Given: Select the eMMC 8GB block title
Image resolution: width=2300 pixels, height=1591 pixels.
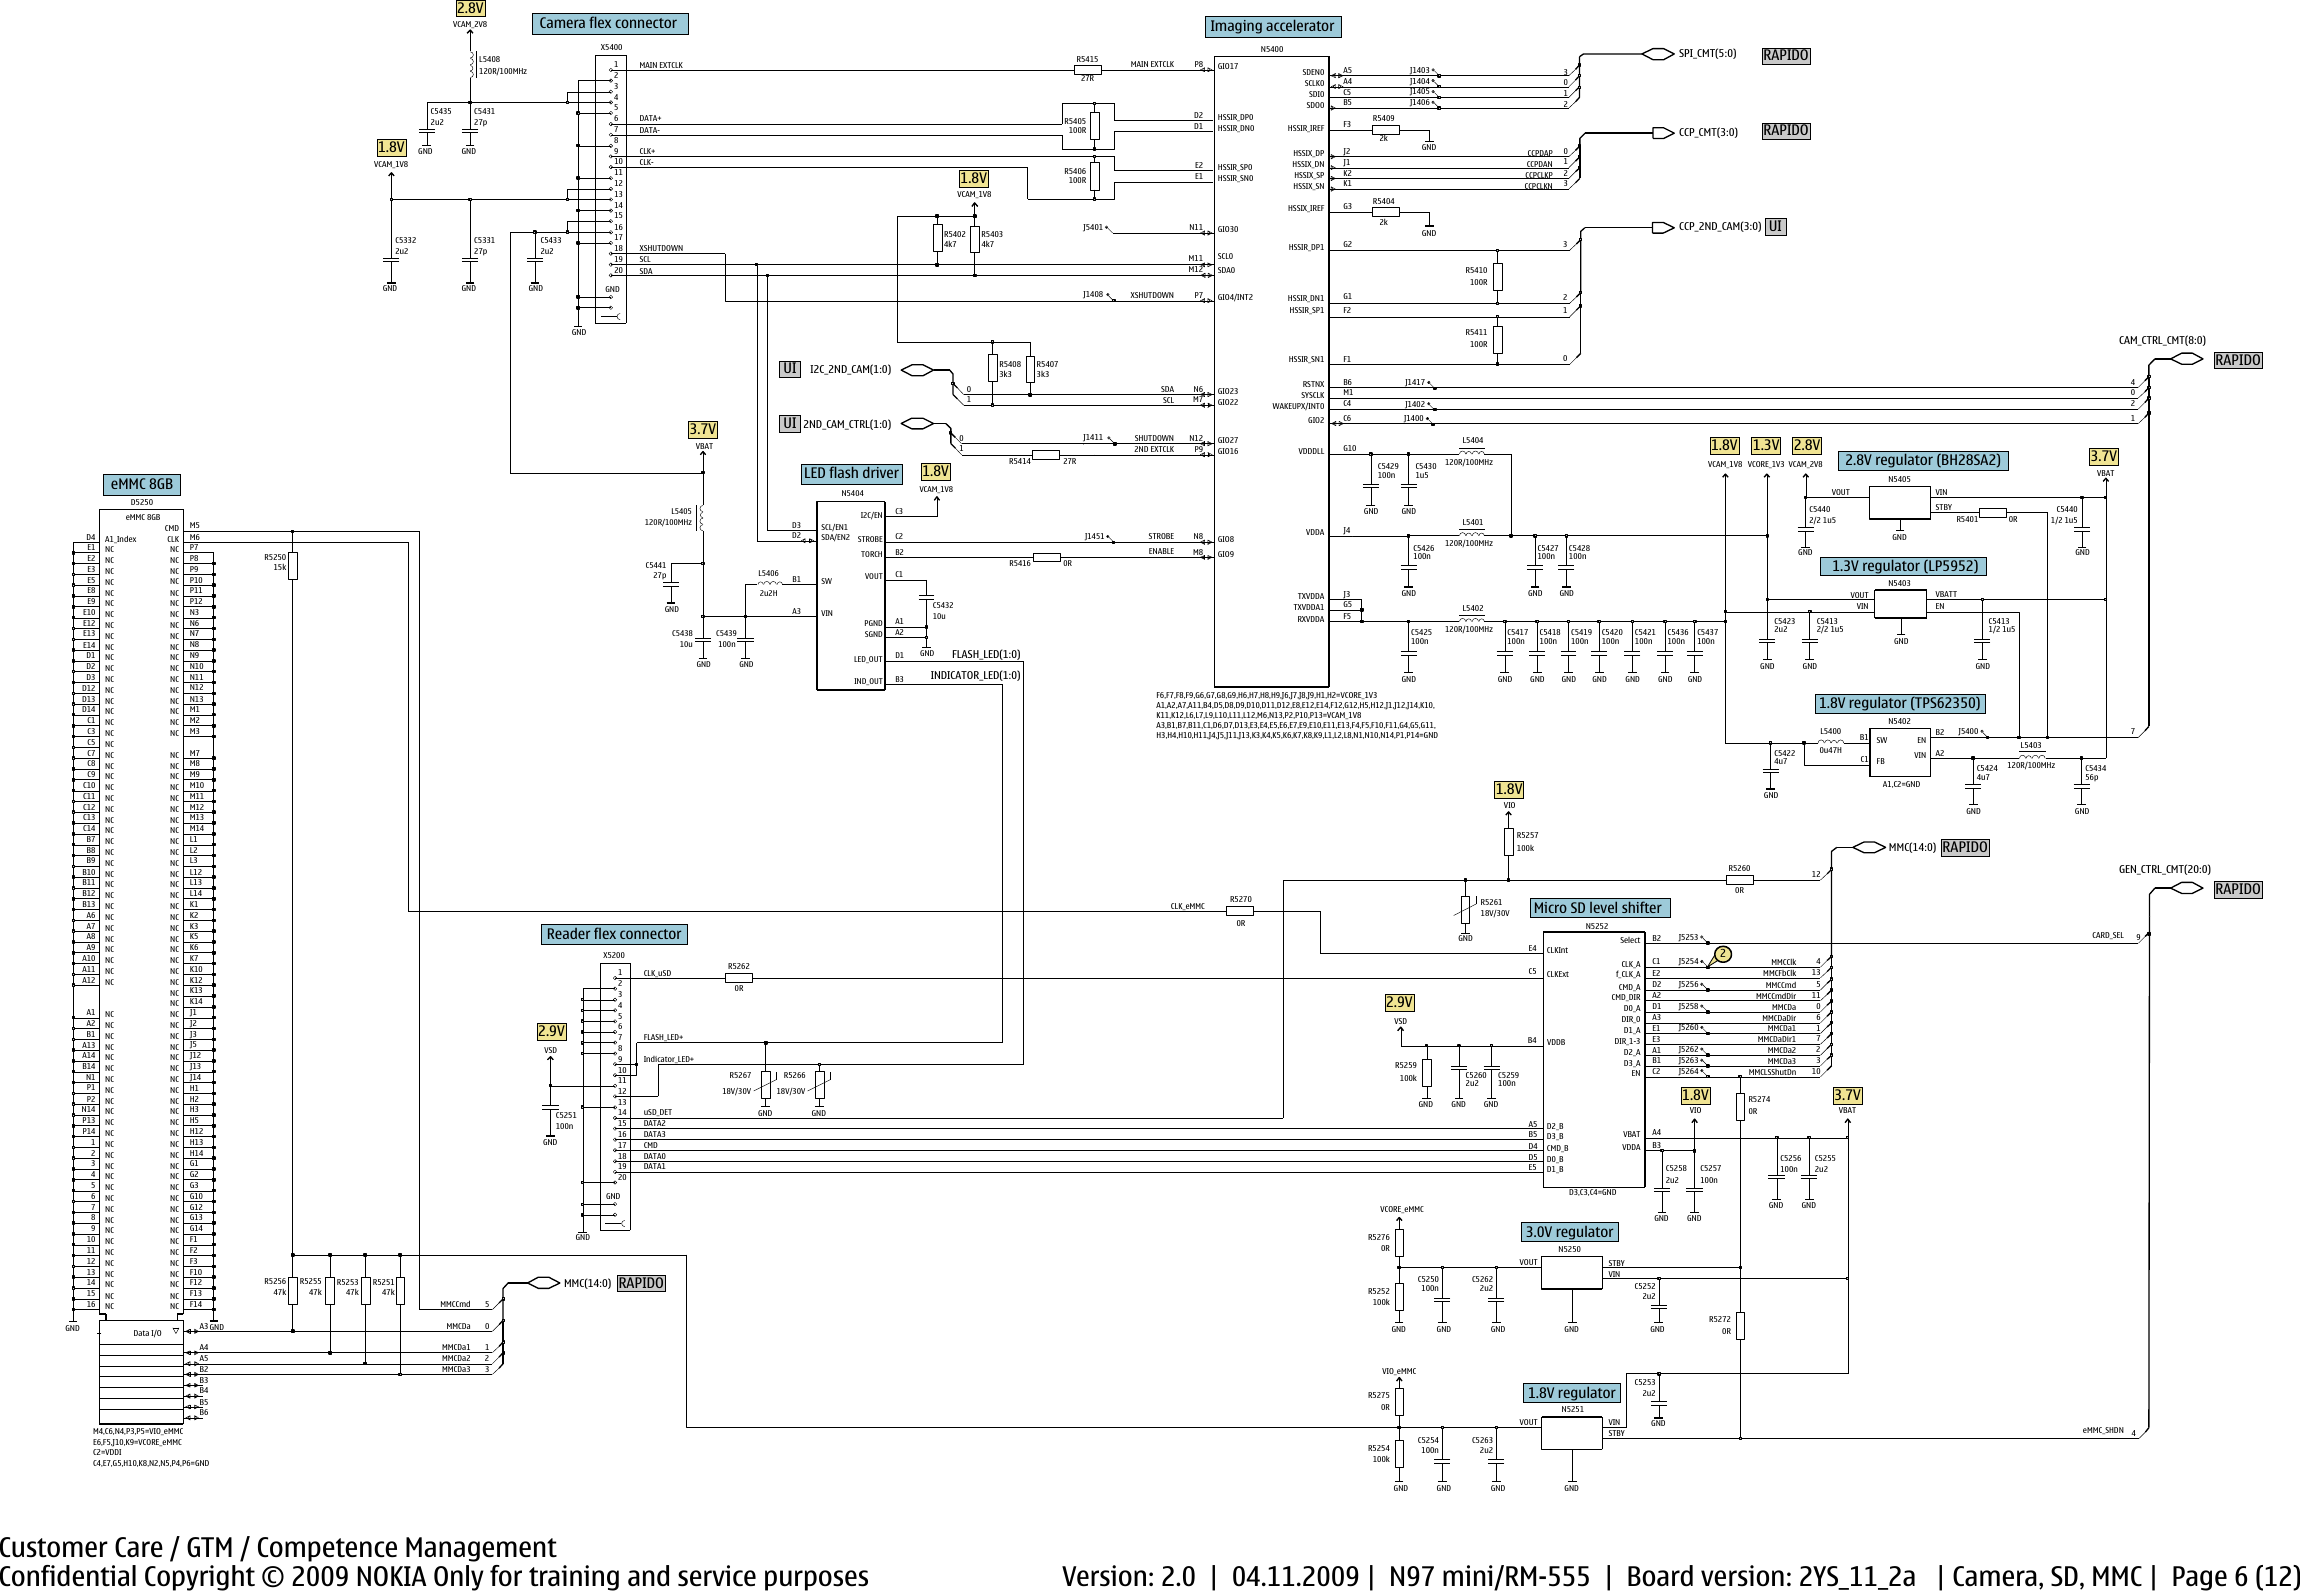Looking at the screenshot, I should (x=141, y=484).
